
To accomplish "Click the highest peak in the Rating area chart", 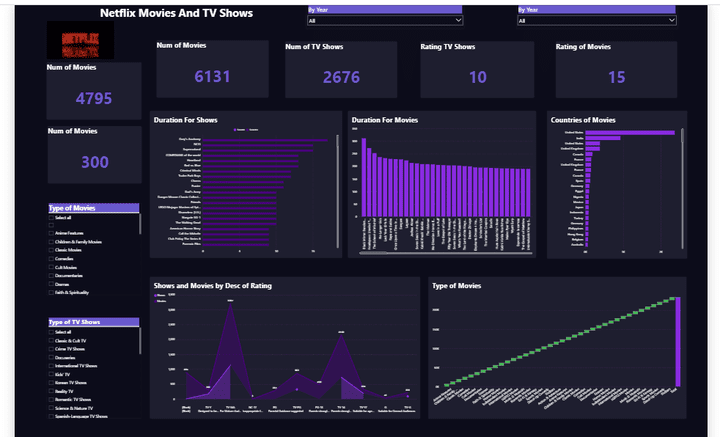I will 230,304.
